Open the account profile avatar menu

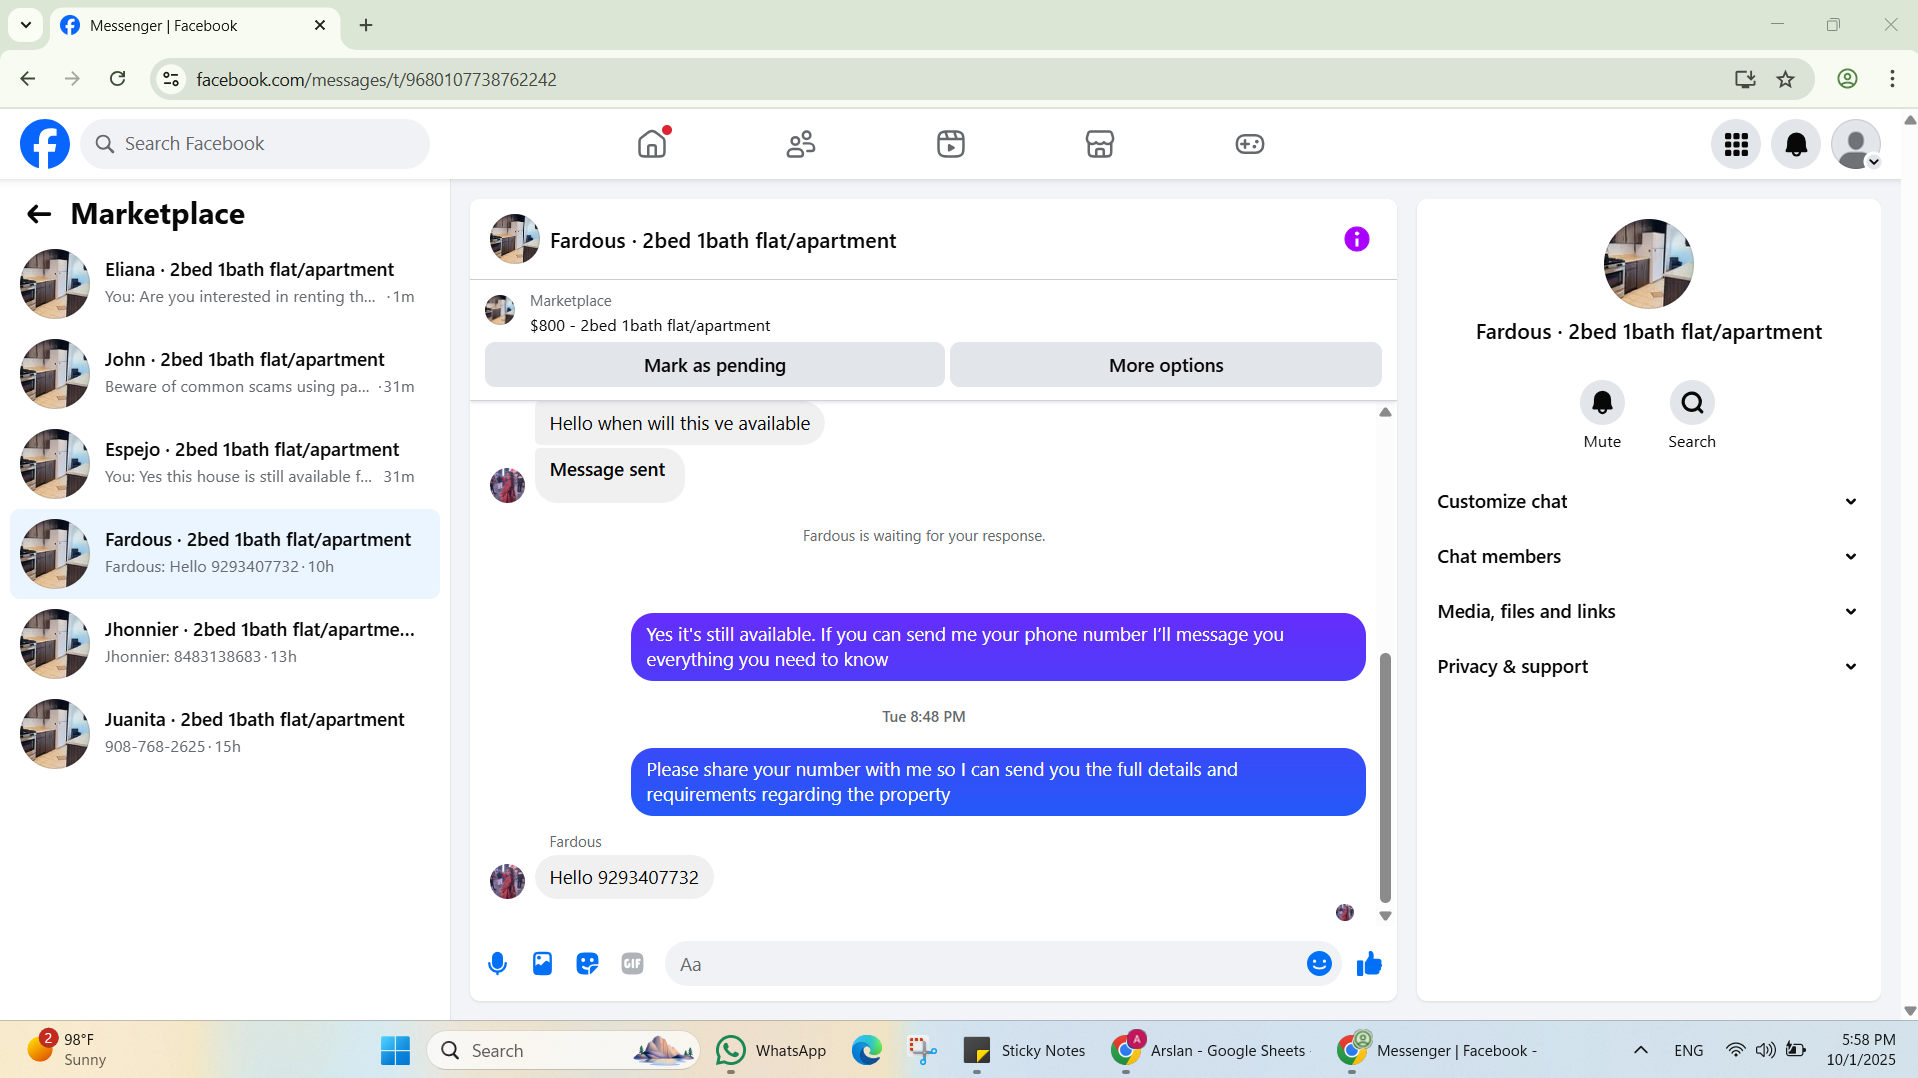click(x=1856, y=144)
